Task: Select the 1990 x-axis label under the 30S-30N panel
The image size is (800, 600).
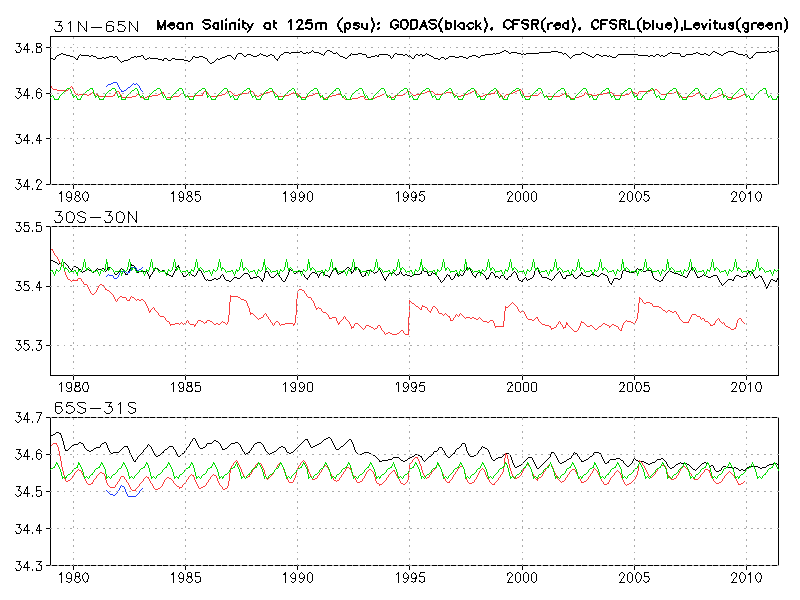Action: 298,388
